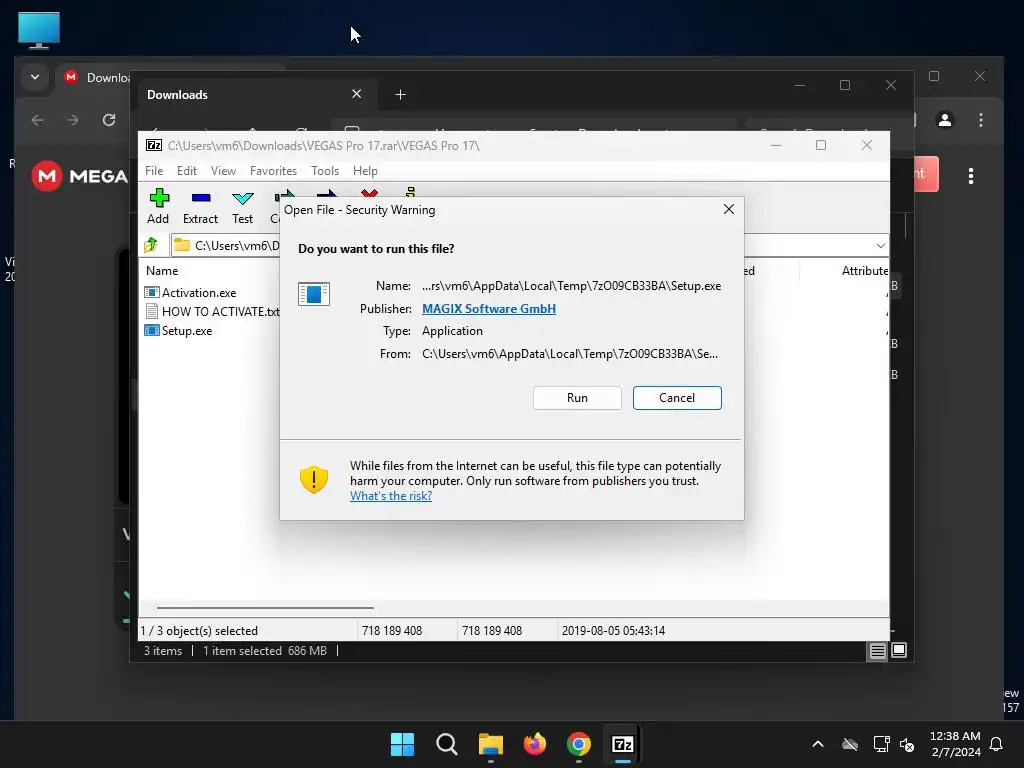Open File Explorer from the taskbar
Viewport: 1024px width, 768px height.
pos(490,744)
